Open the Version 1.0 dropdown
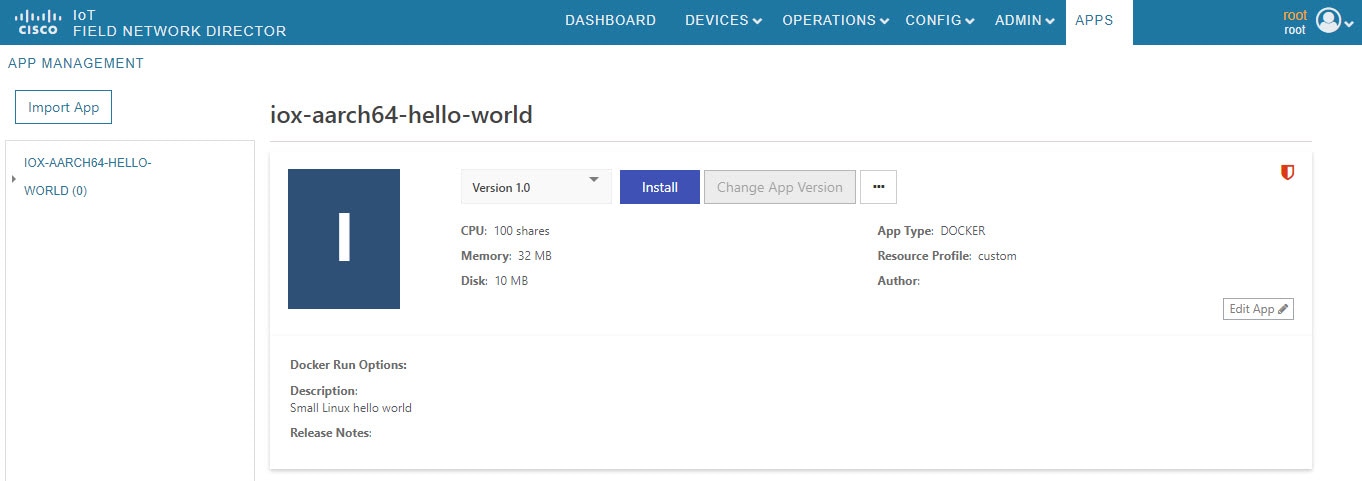 [536, 187]
